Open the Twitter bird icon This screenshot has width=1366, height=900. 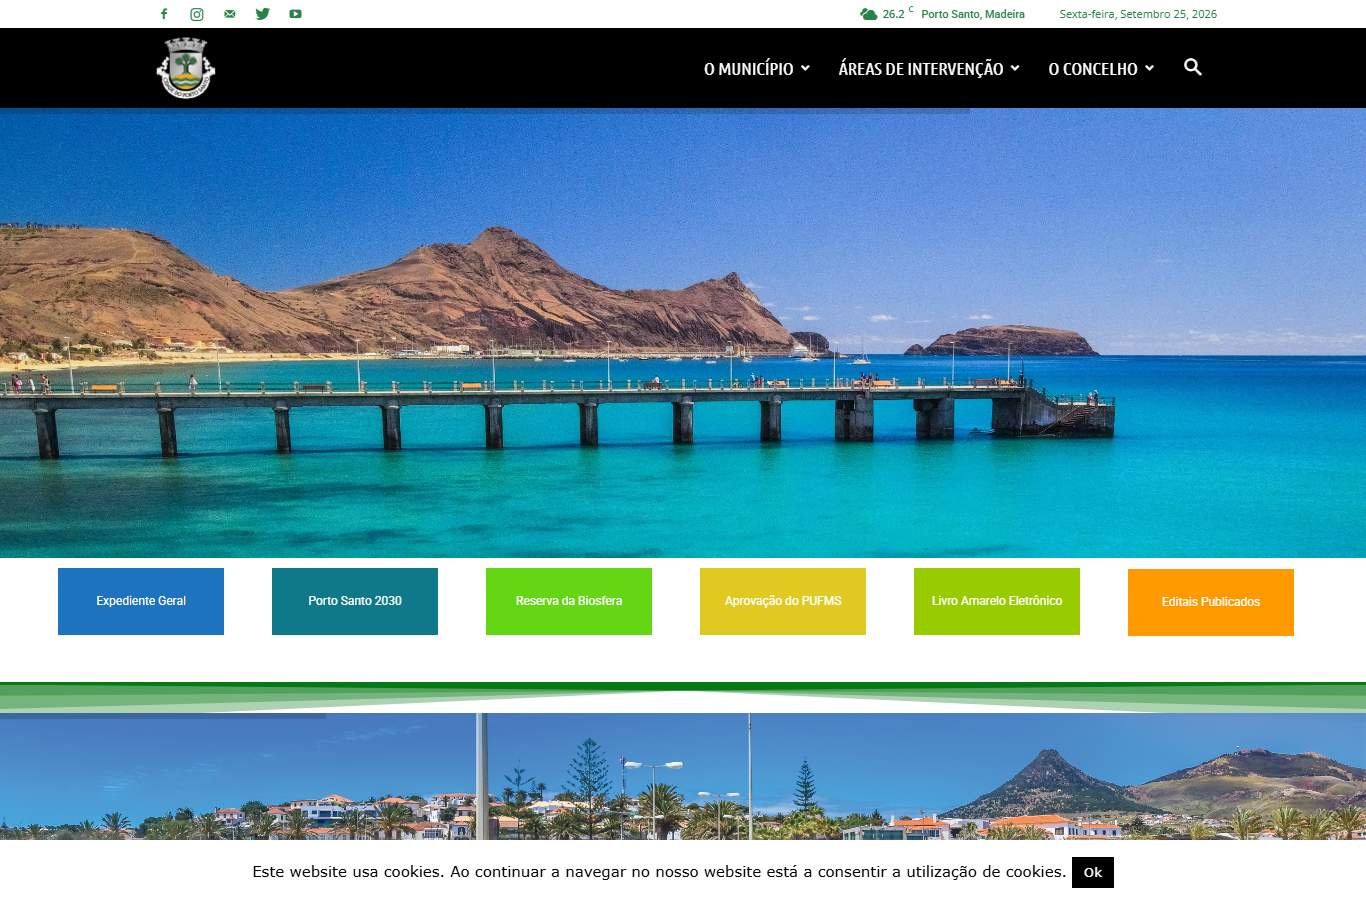point(263,14)
